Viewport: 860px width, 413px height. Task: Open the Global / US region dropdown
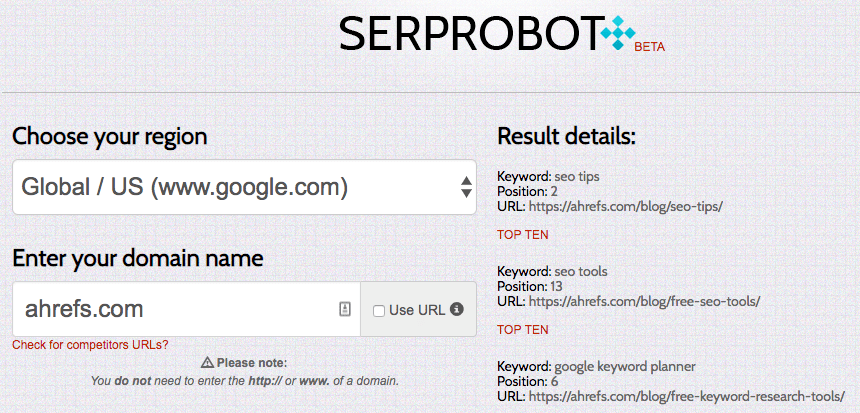click(x=244, y=186)
